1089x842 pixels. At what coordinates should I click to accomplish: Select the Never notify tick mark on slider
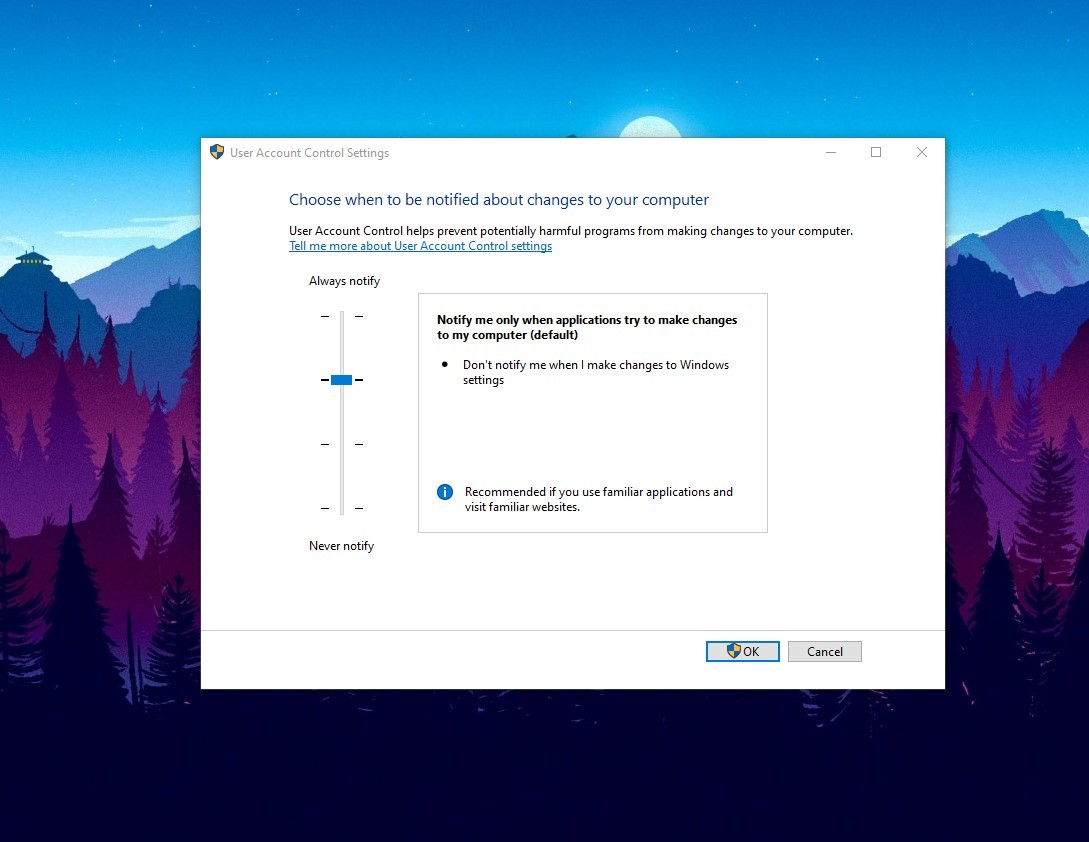coord(325,508)
